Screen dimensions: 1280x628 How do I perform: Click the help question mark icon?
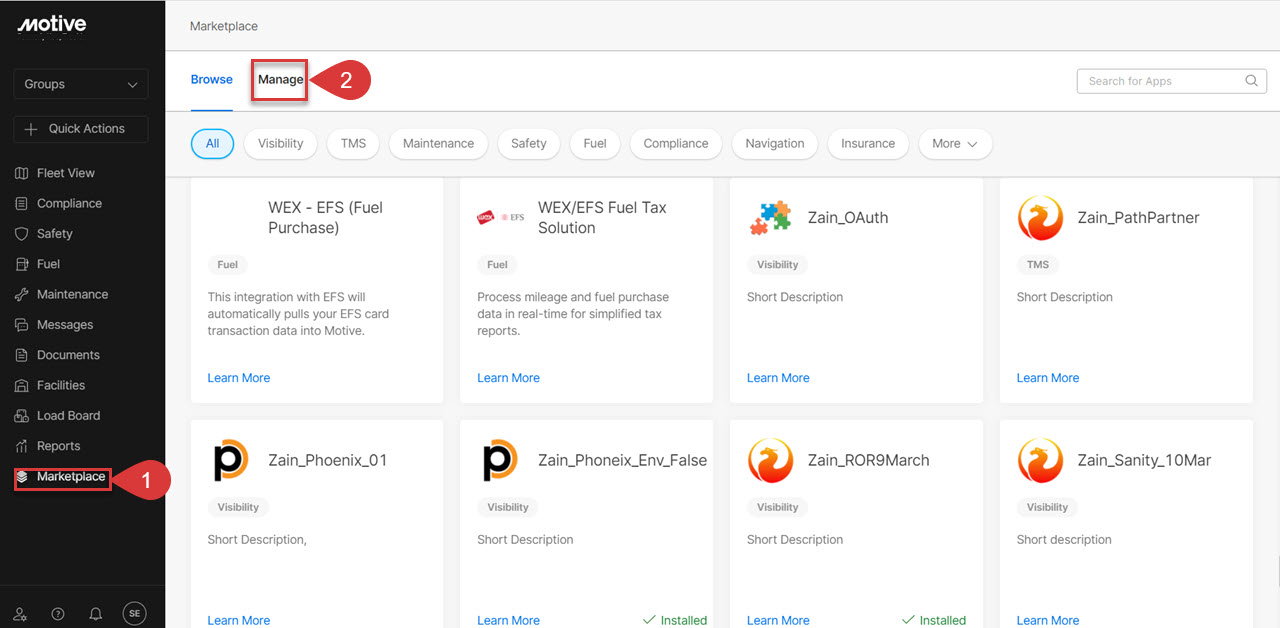58,614
